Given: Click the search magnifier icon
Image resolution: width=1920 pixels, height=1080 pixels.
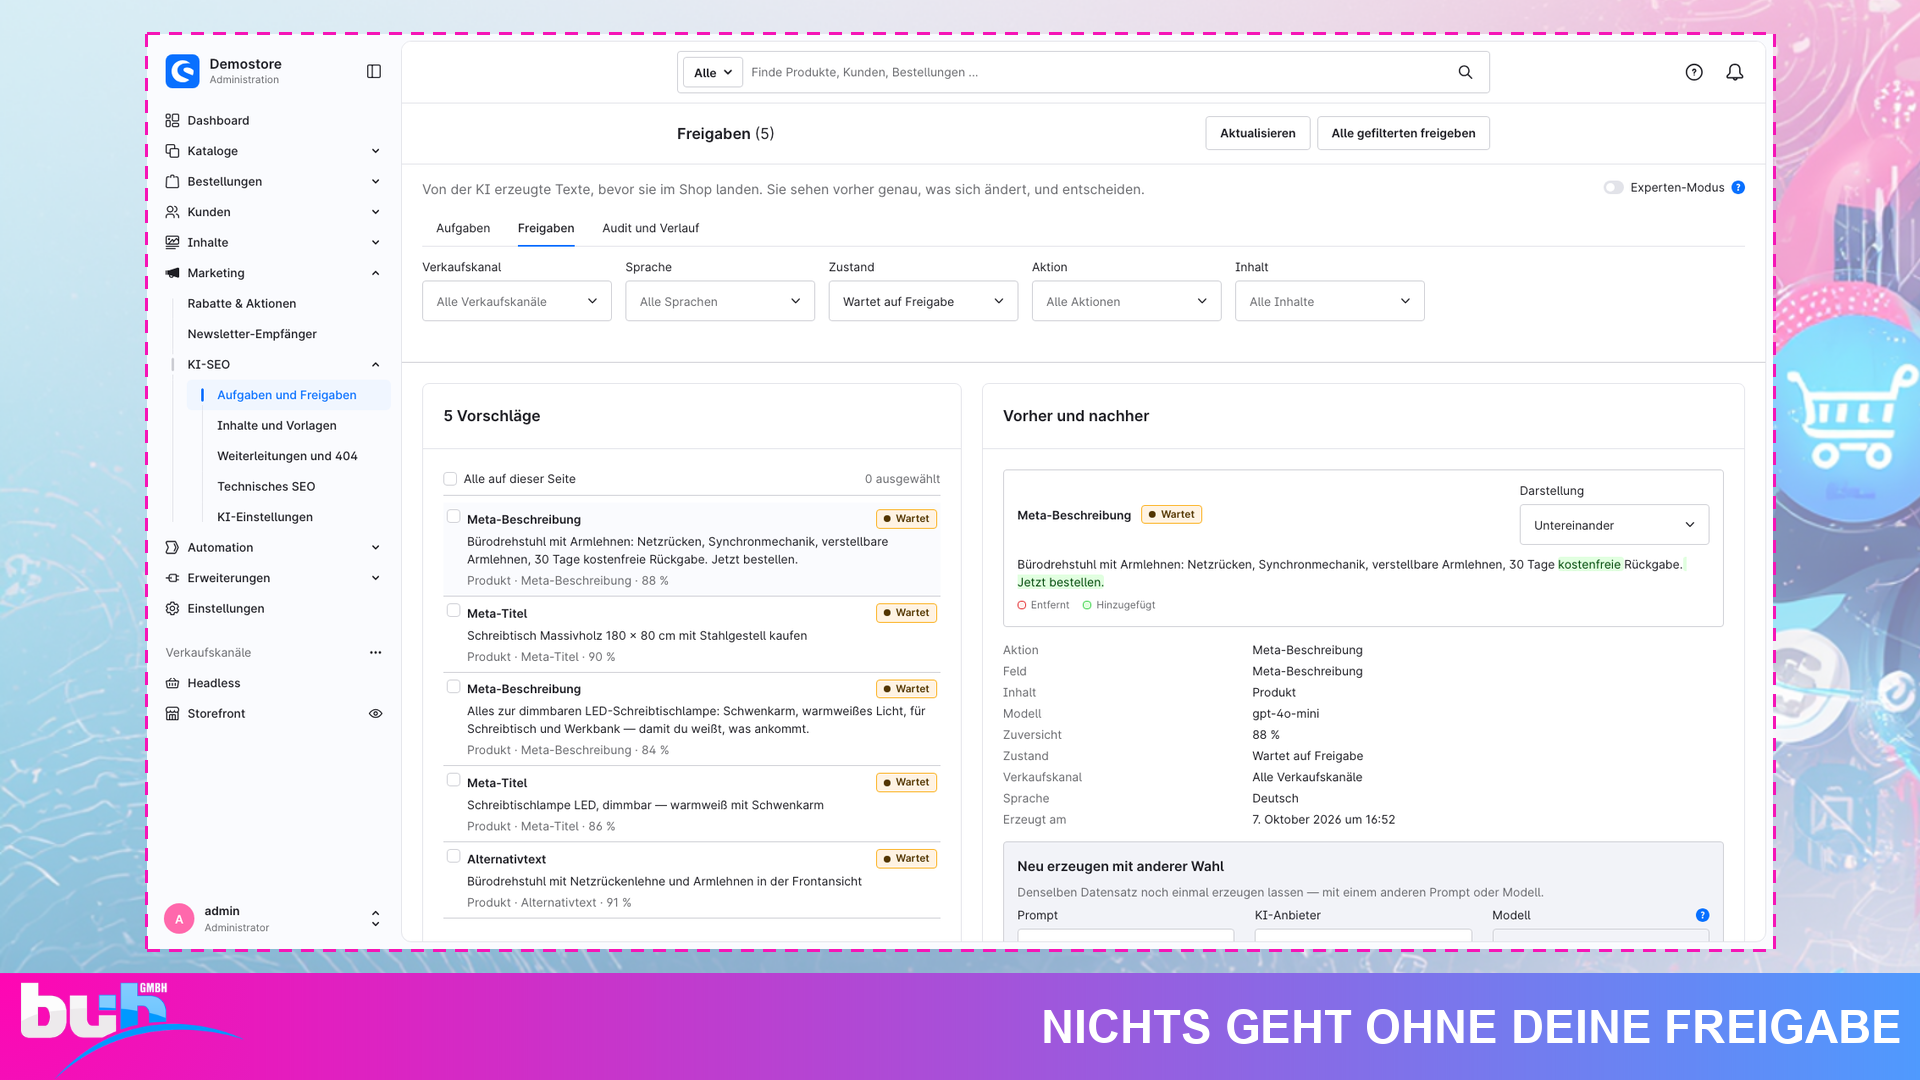Looking at the screenshot, I should click(1465, 72).
